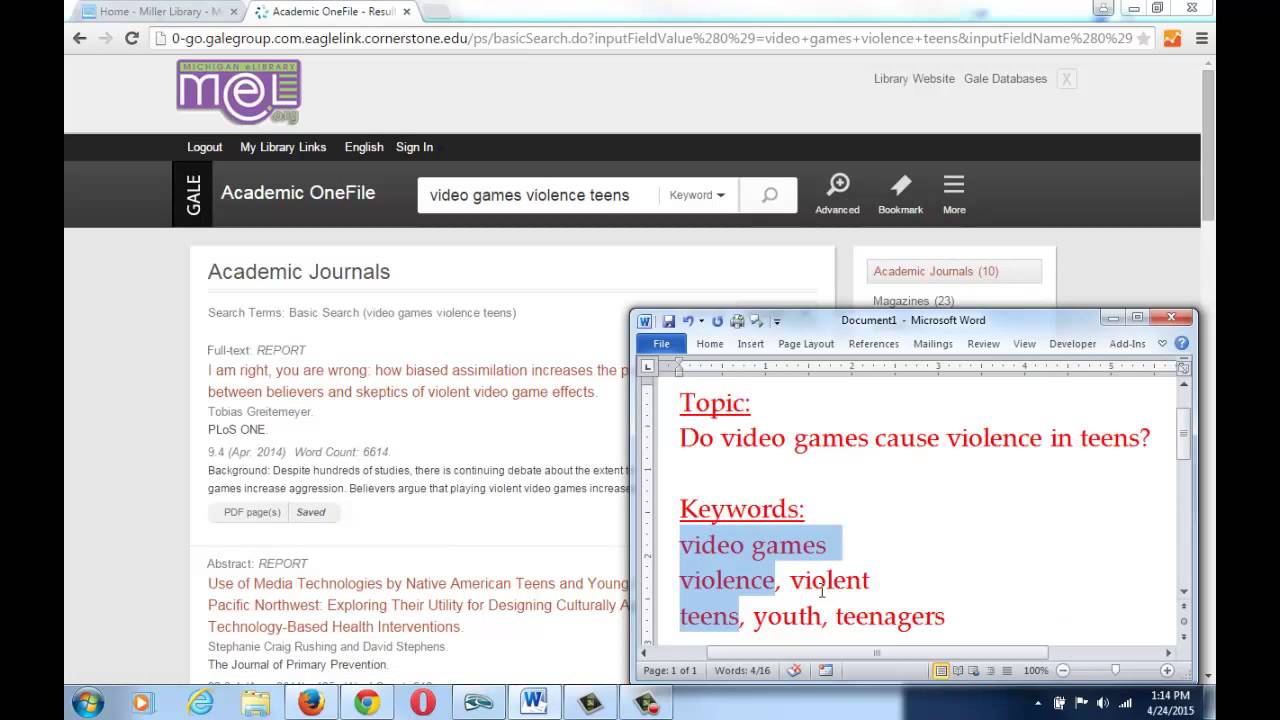The image size is (1280, 720).
Task: Click the Quick Print icon in Word toolbar
Action: pos(737,321)
